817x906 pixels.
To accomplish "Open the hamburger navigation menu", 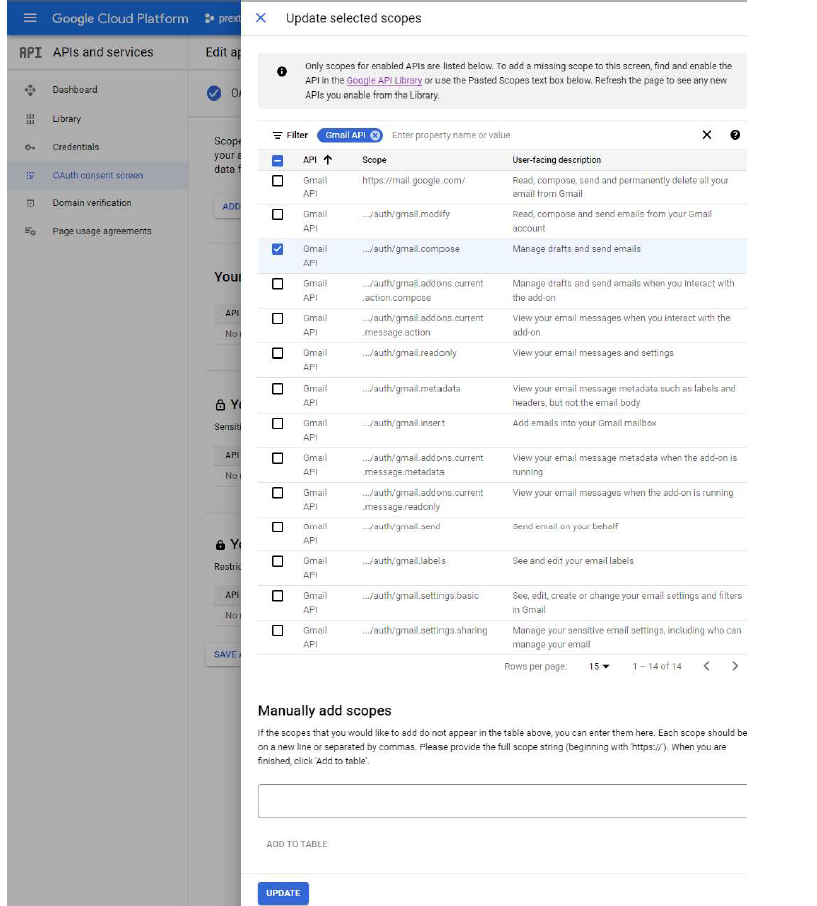I will 30,18.
